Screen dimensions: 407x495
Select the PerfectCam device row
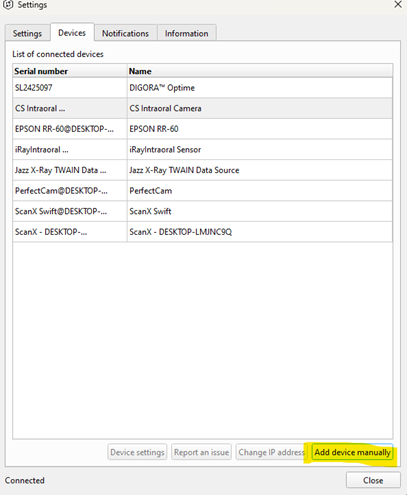click(203, 191)
